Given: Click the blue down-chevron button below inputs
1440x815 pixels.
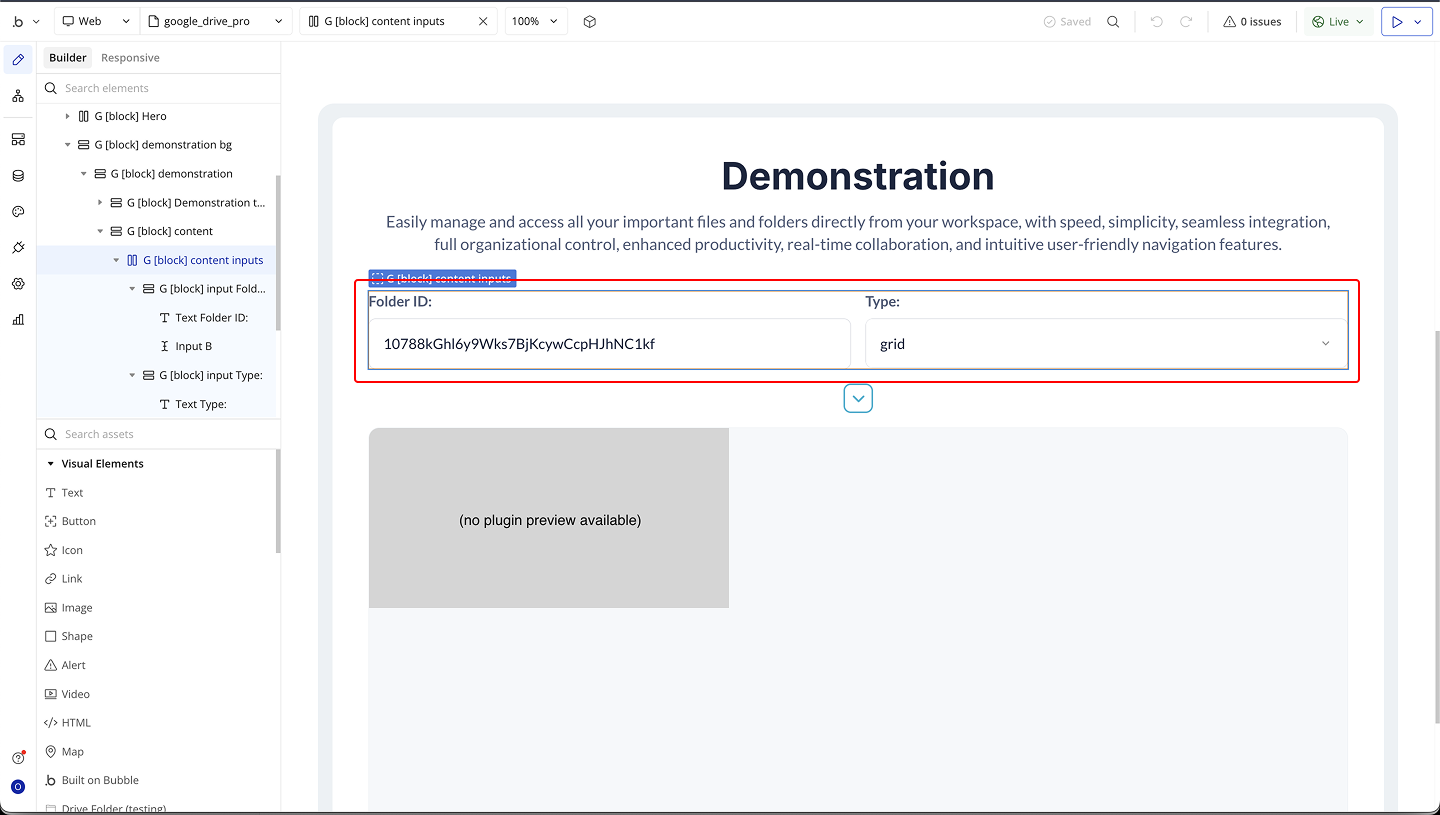Looking at the screenshot, I should click(858, 398).
